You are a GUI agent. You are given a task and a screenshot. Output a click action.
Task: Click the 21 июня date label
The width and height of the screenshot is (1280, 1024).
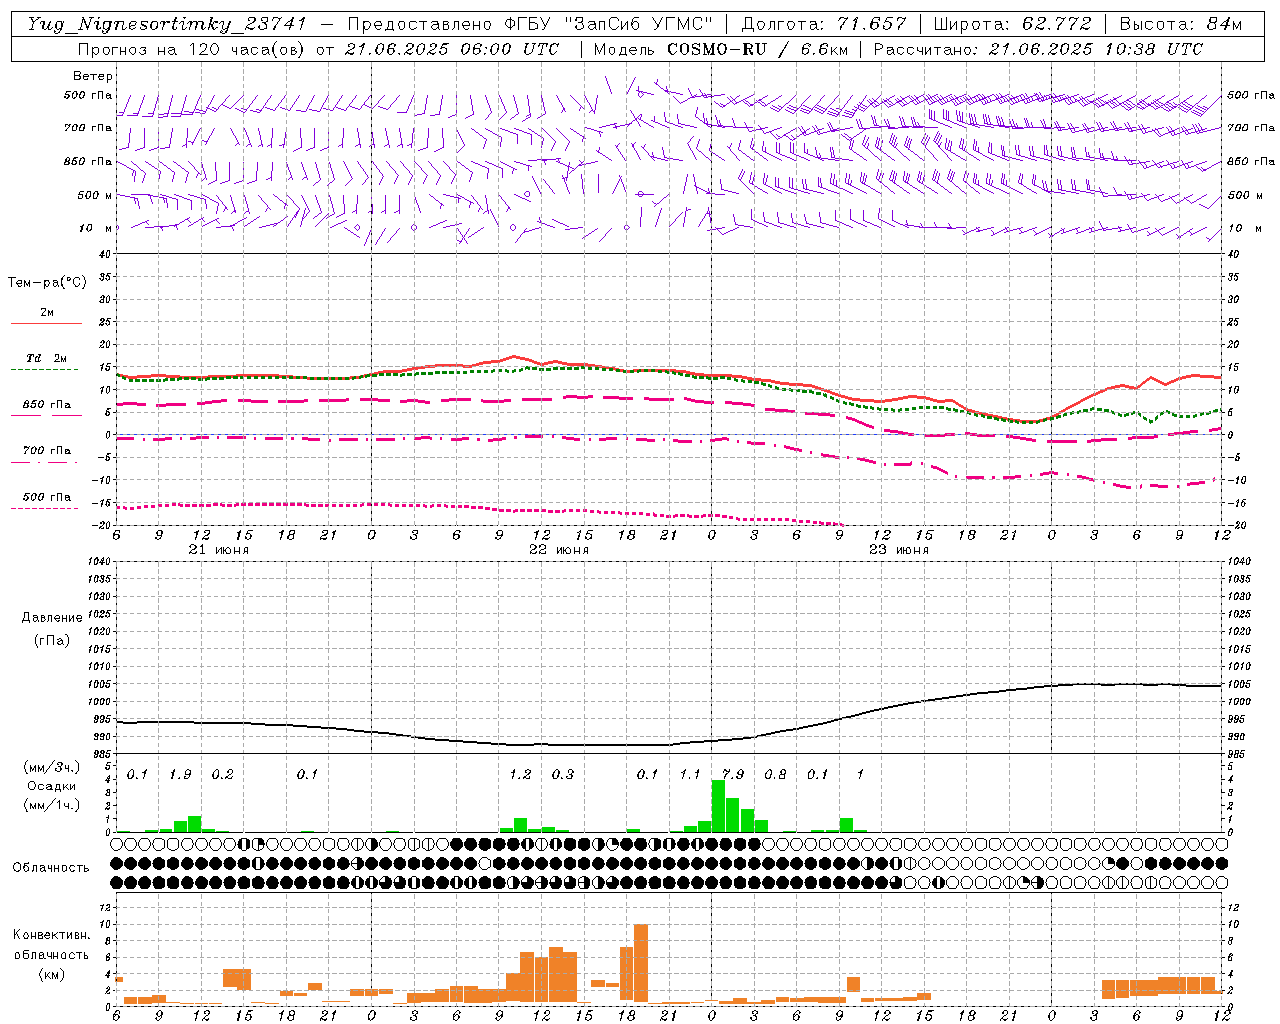[219, 550]
